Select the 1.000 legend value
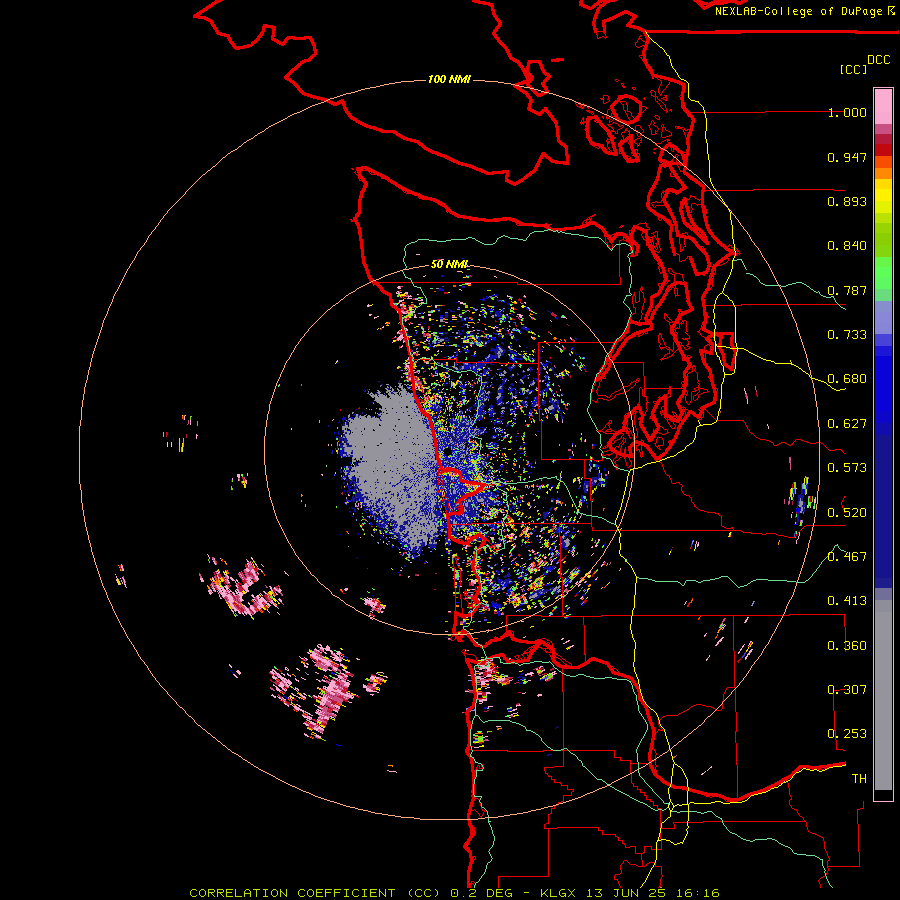The height and width of the screenshot is (900, 900). coord(847,112)
